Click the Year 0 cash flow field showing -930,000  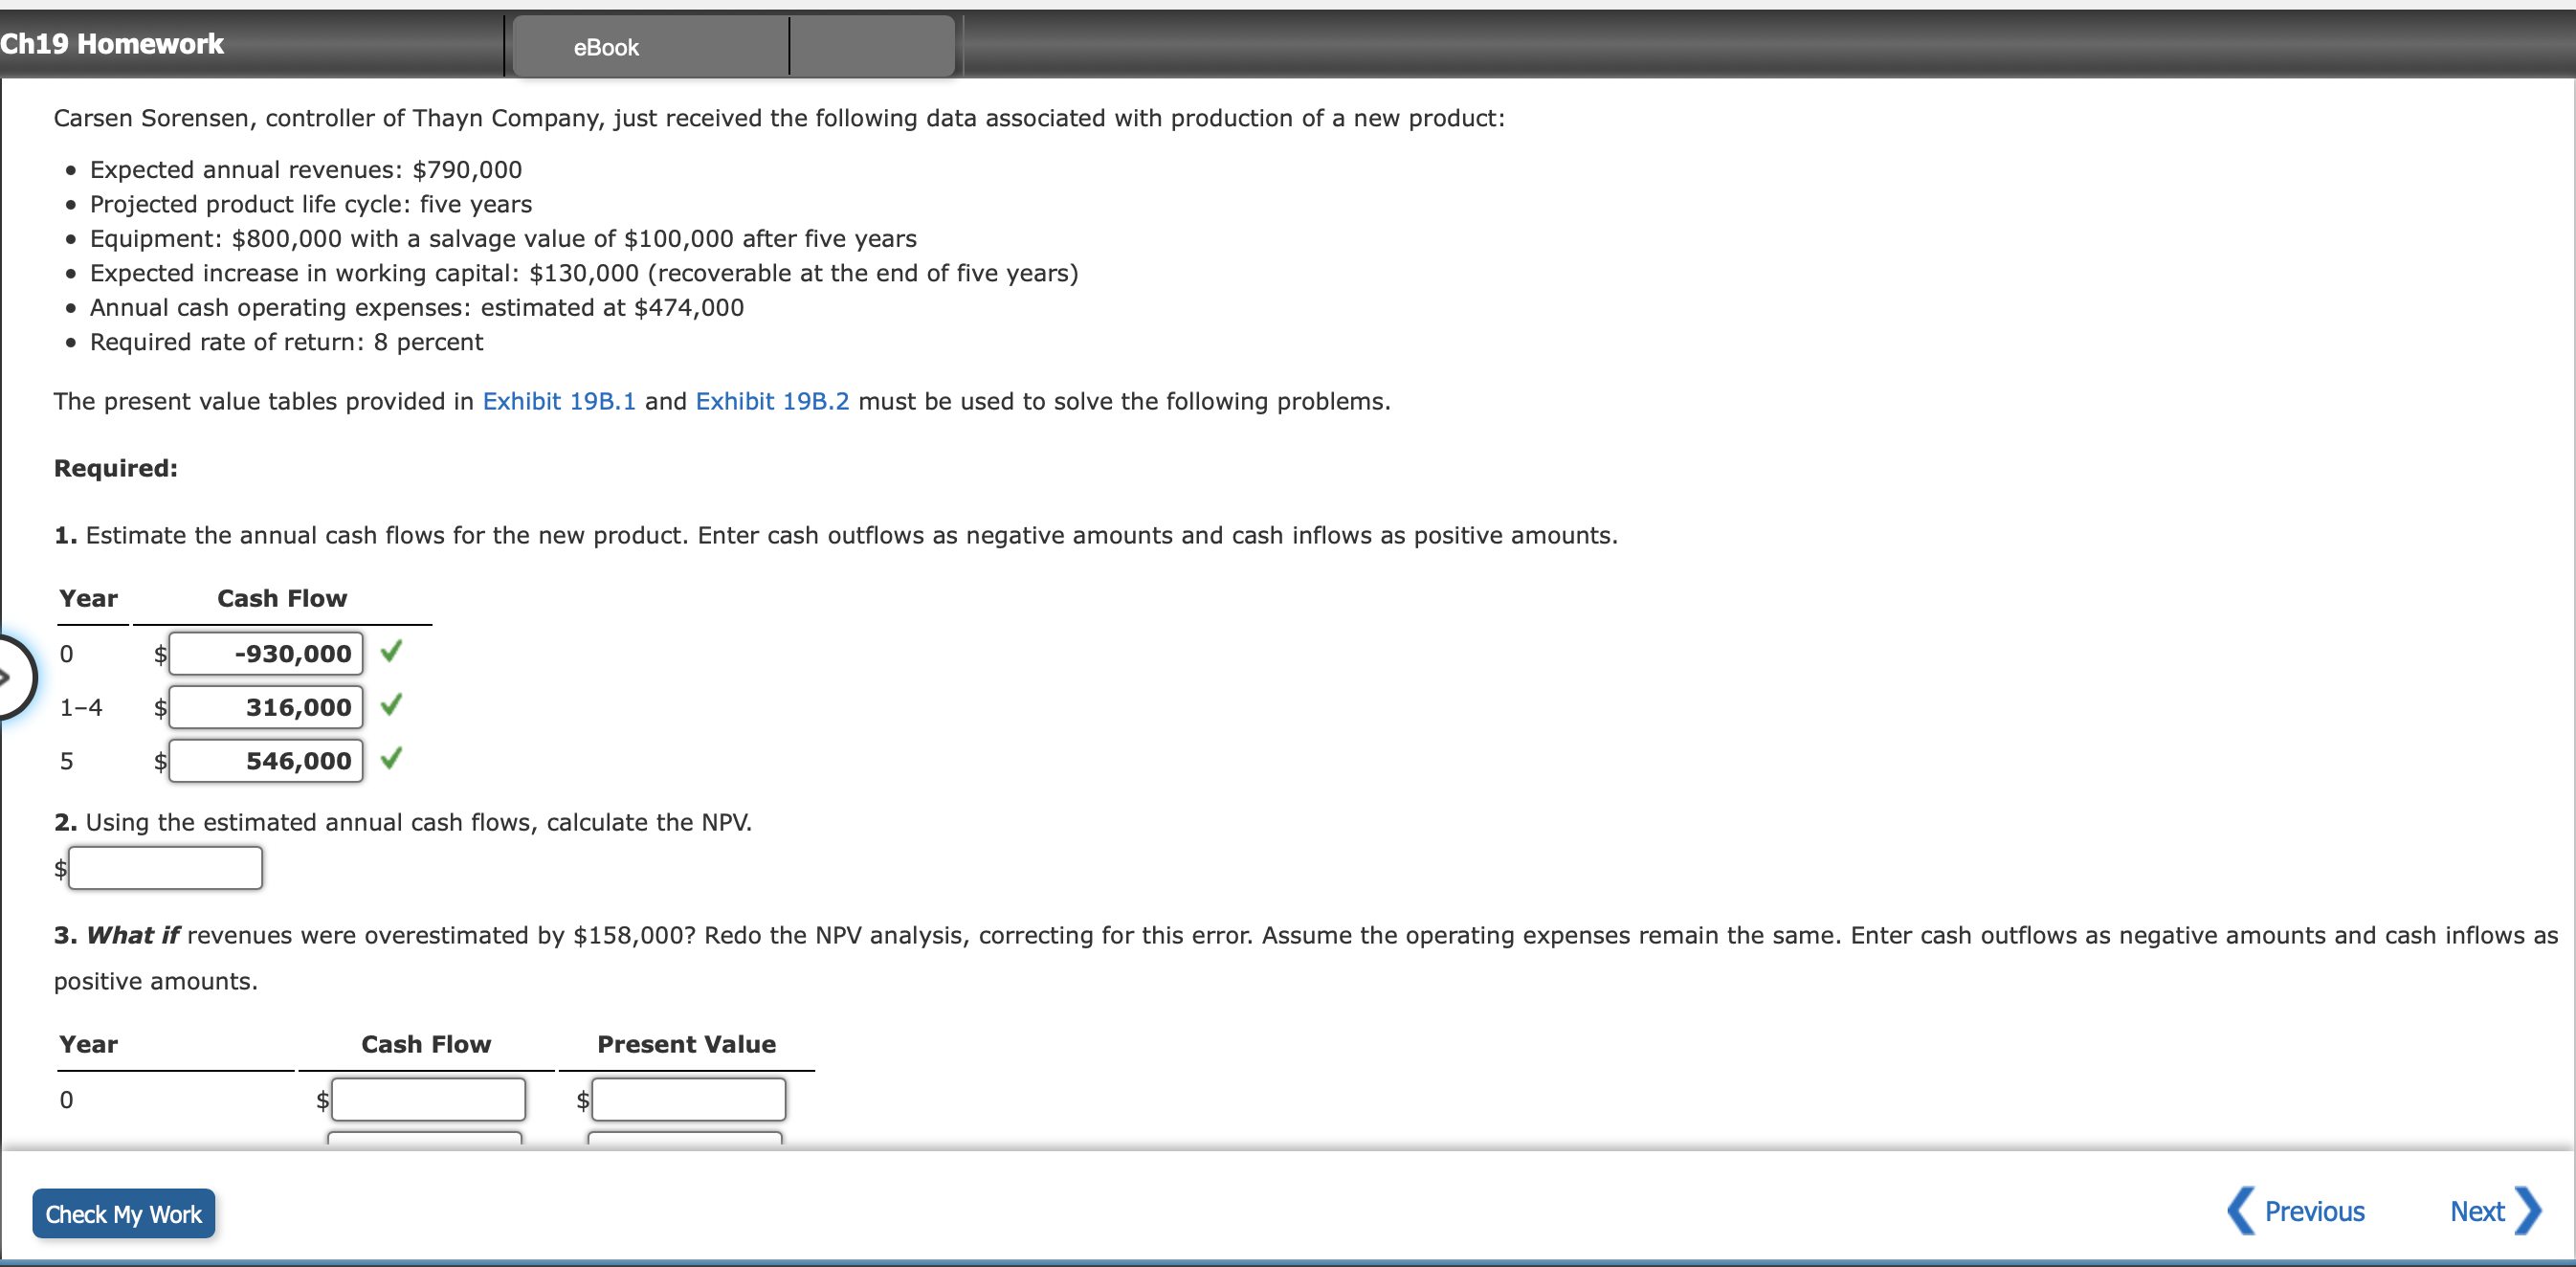pyautogui.click(x=266, y=654)
